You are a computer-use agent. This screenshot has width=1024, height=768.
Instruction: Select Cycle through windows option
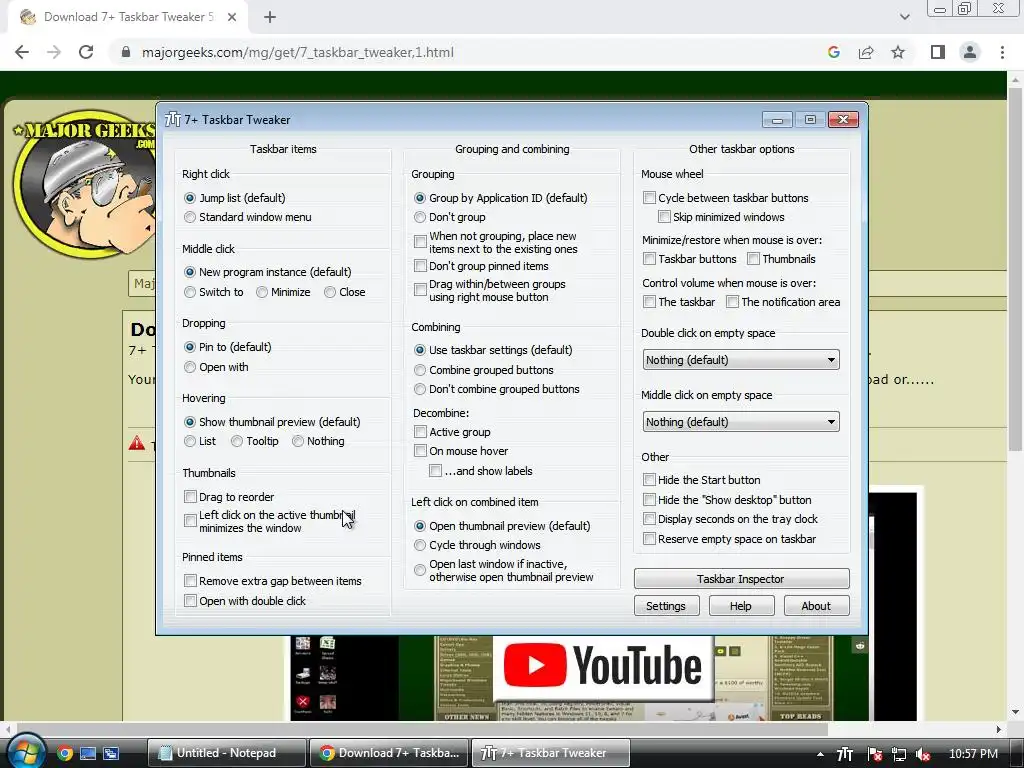pyautogui.click(x=420, y=545)
